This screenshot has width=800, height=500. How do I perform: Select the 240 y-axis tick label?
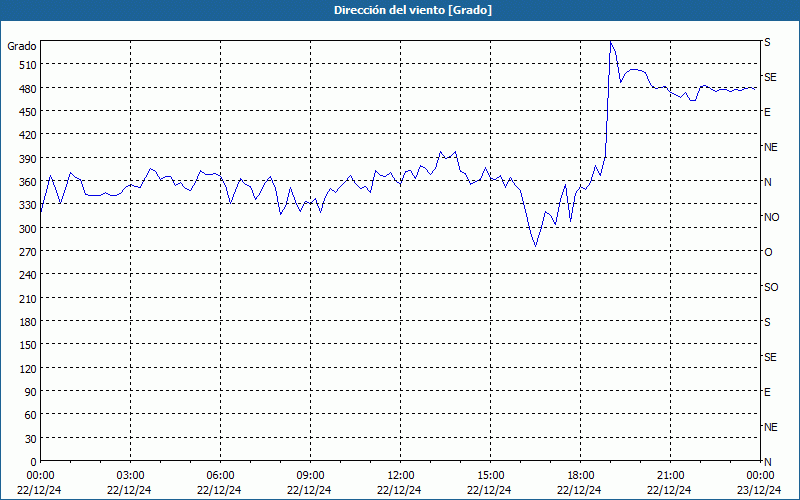click(x=27, y=276)
